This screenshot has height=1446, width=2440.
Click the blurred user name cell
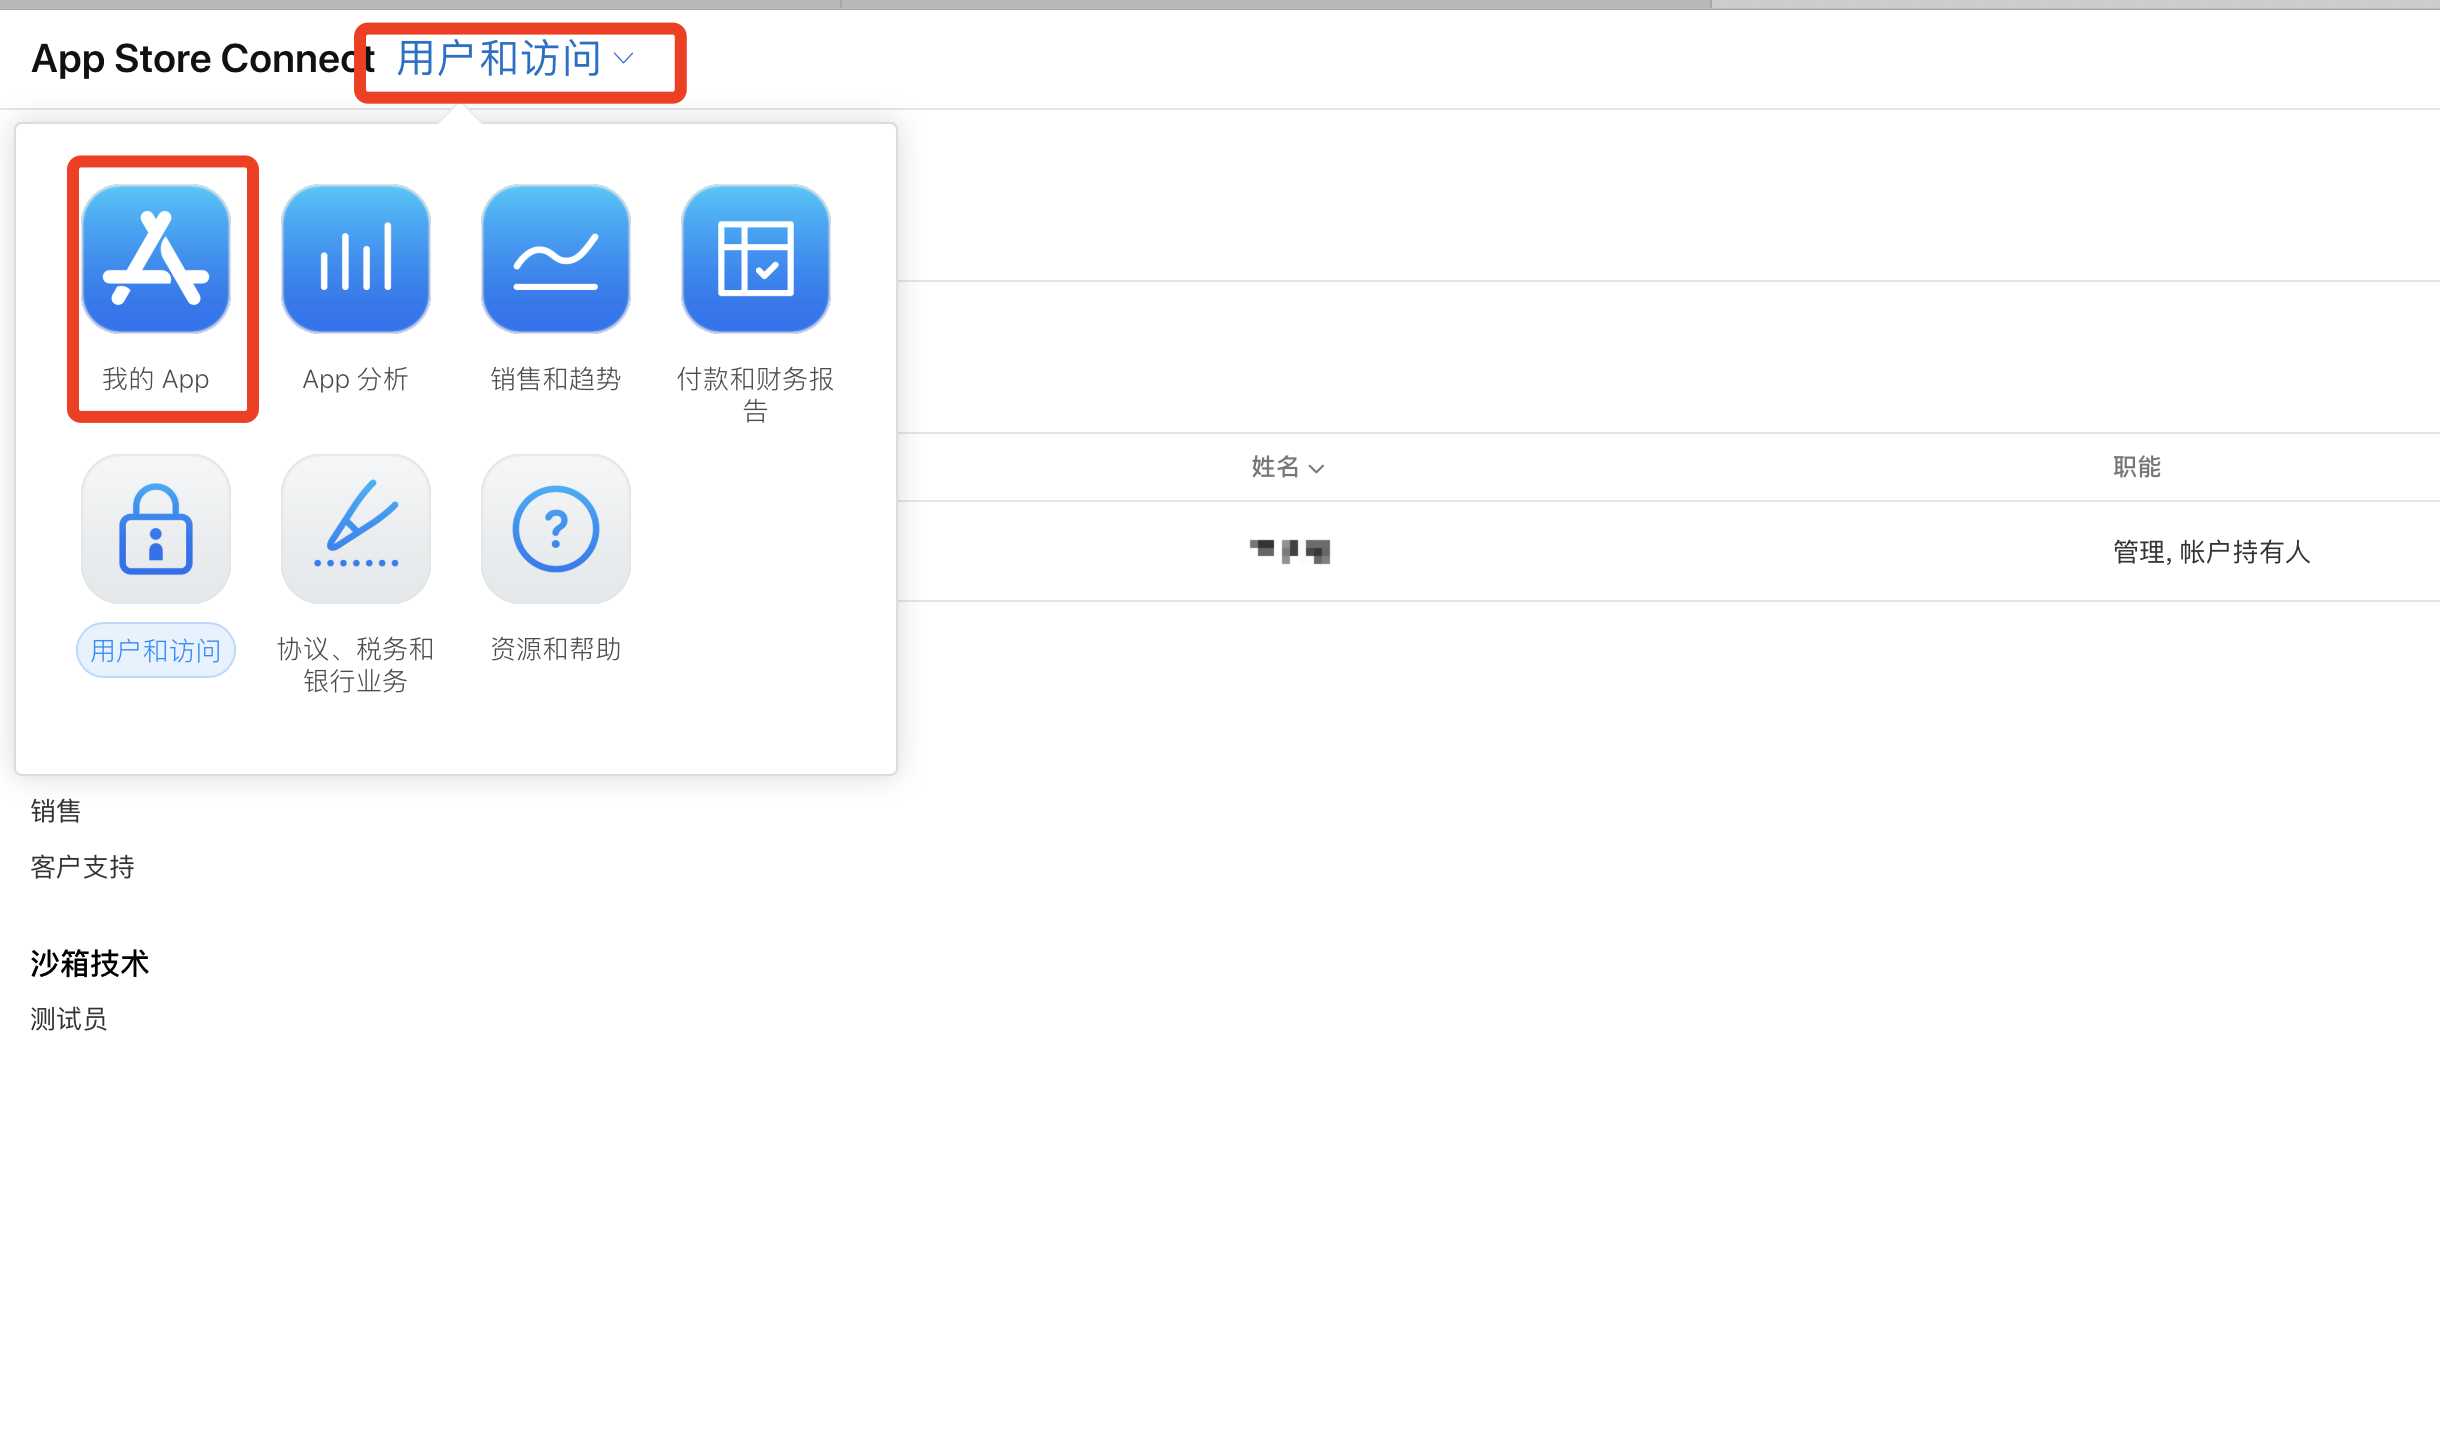(x=1290, y=551)
